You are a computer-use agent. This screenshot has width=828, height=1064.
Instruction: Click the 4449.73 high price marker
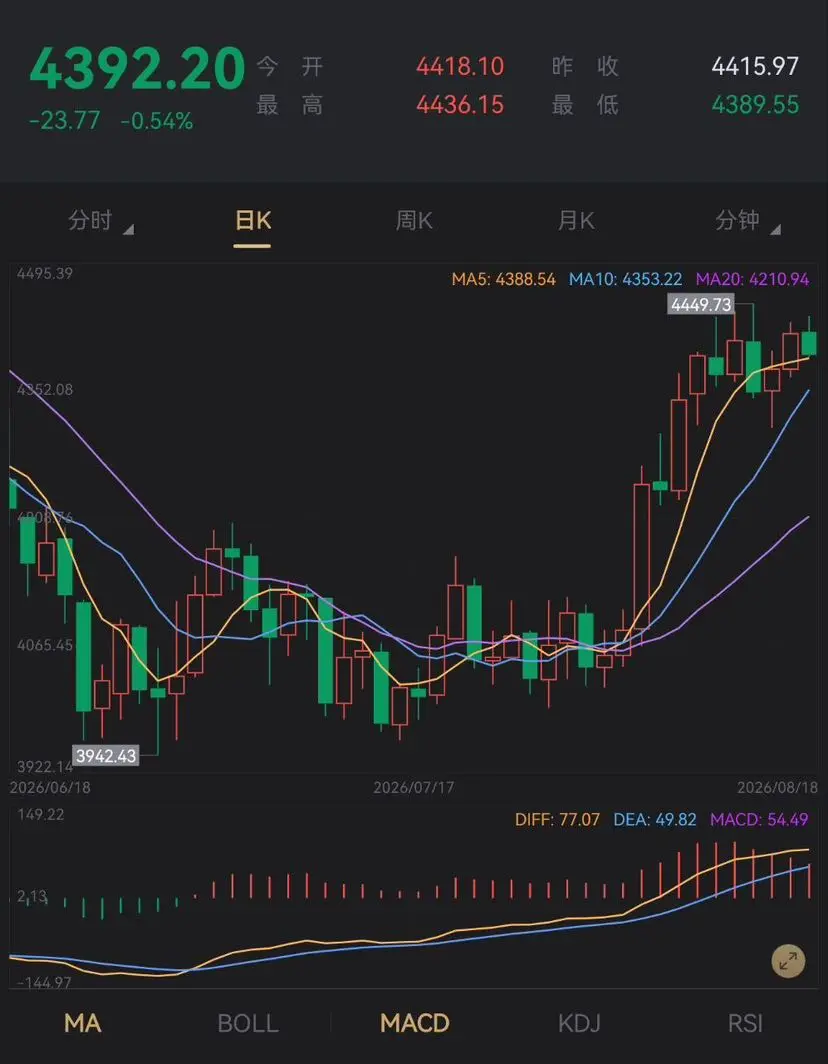coord(701,305)
